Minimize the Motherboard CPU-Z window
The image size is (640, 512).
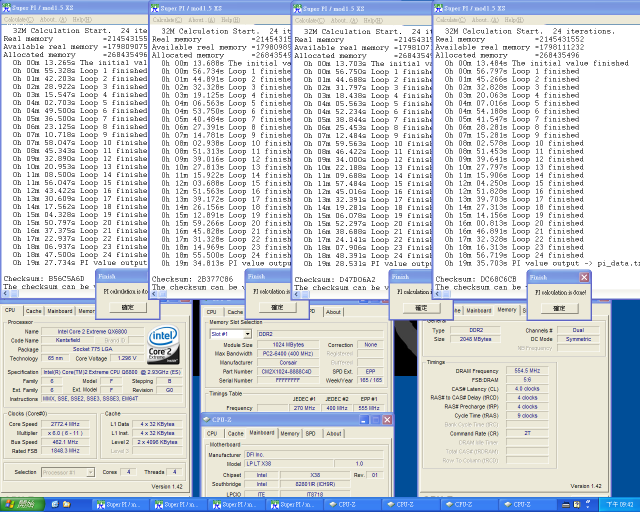click(364, 420)
